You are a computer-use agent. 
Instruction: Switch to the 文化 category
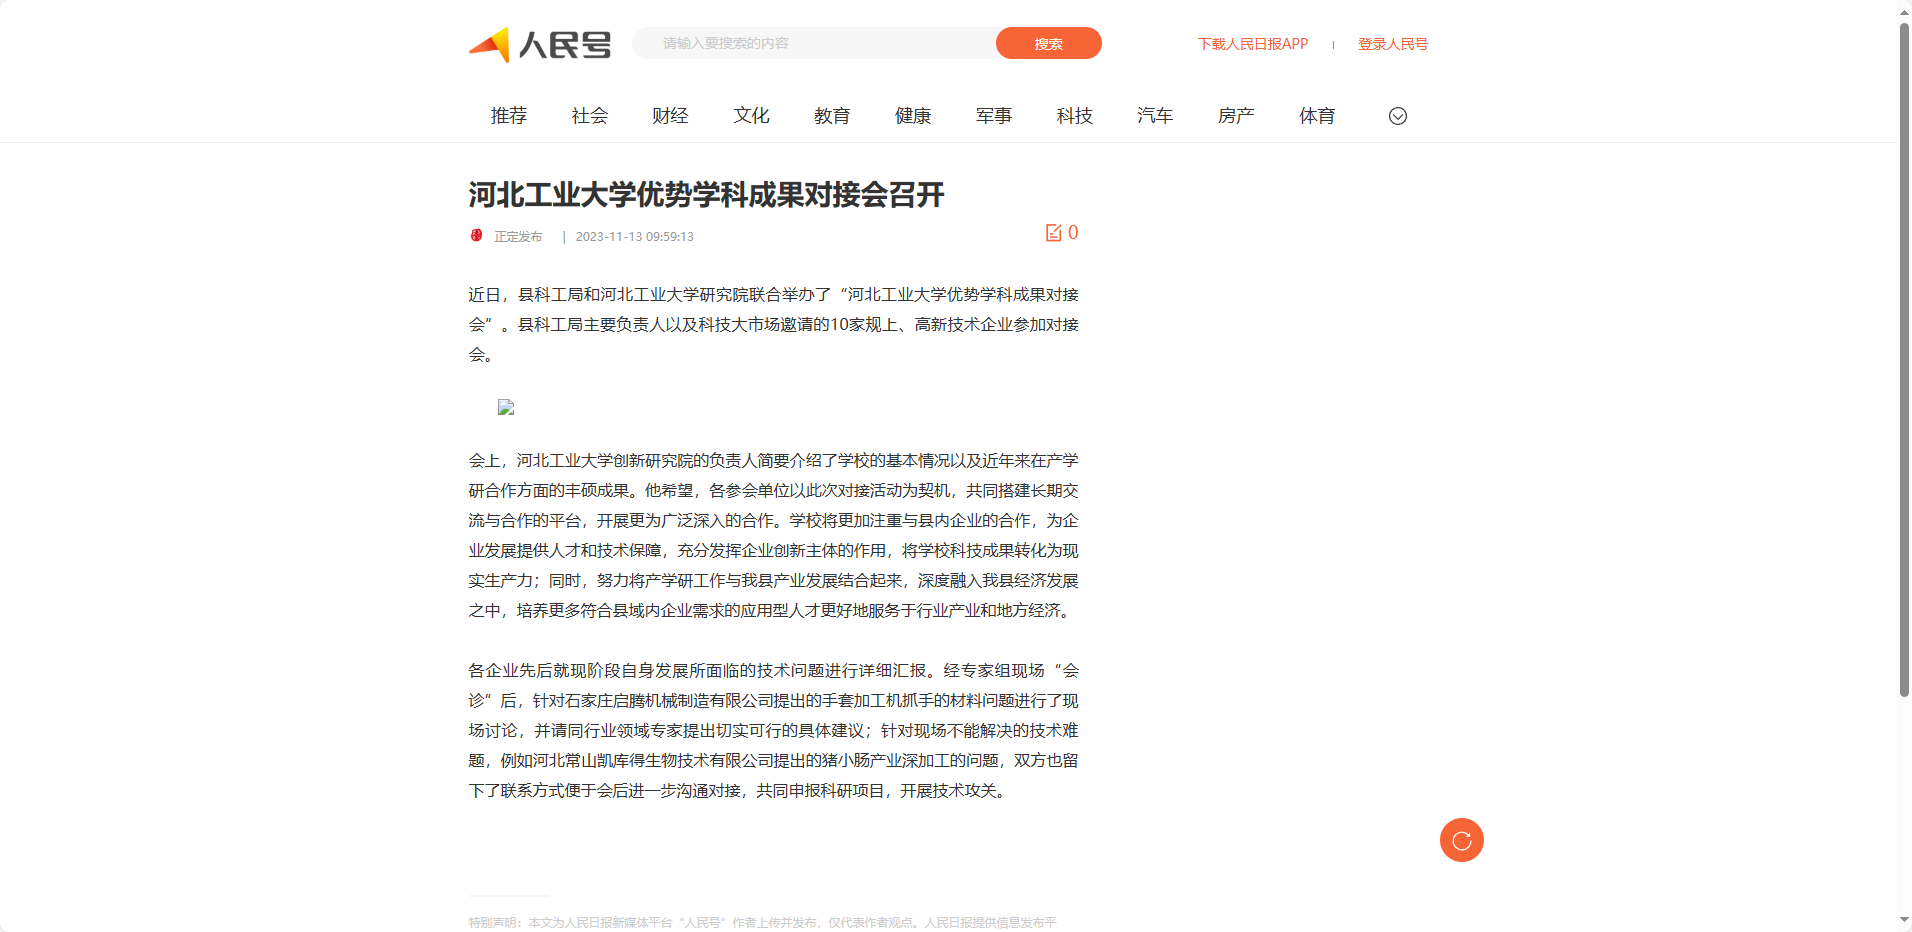click(751, 116)
